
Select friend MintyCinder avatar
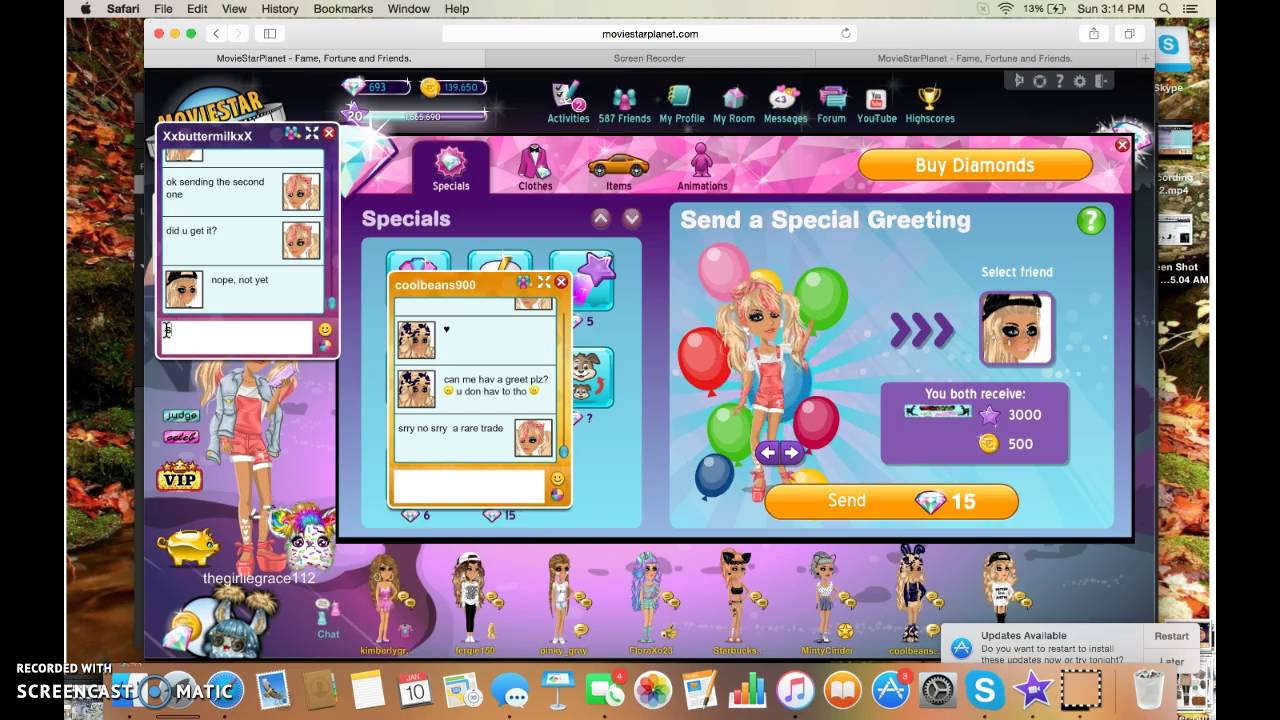coord(825,598)
